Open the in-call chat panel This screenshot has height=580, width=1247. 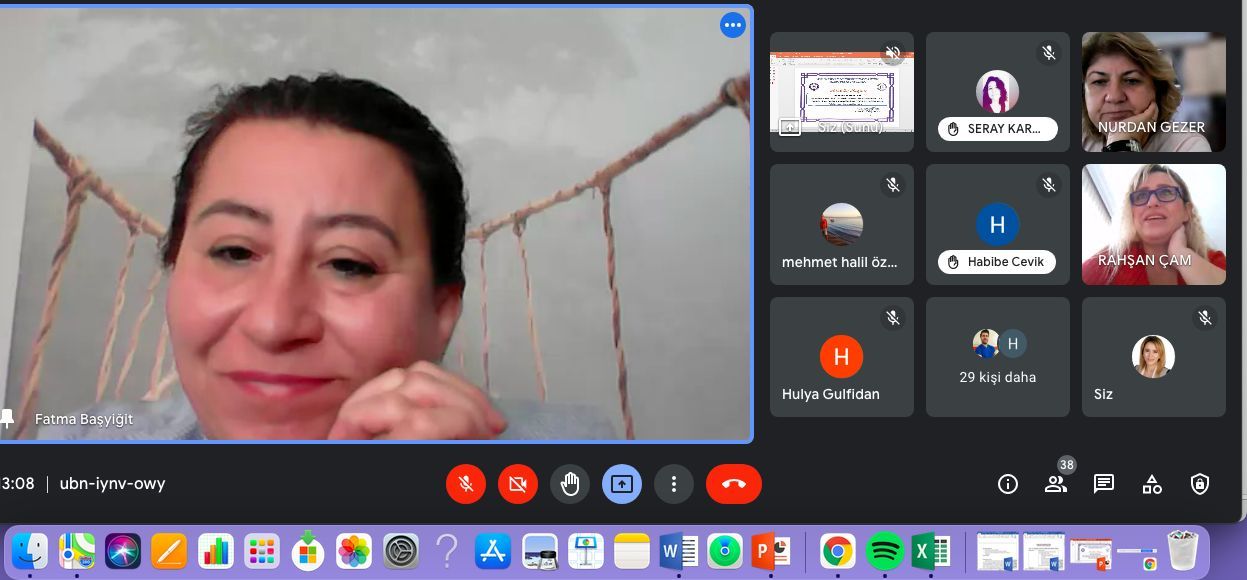[x=1103, y=484]
